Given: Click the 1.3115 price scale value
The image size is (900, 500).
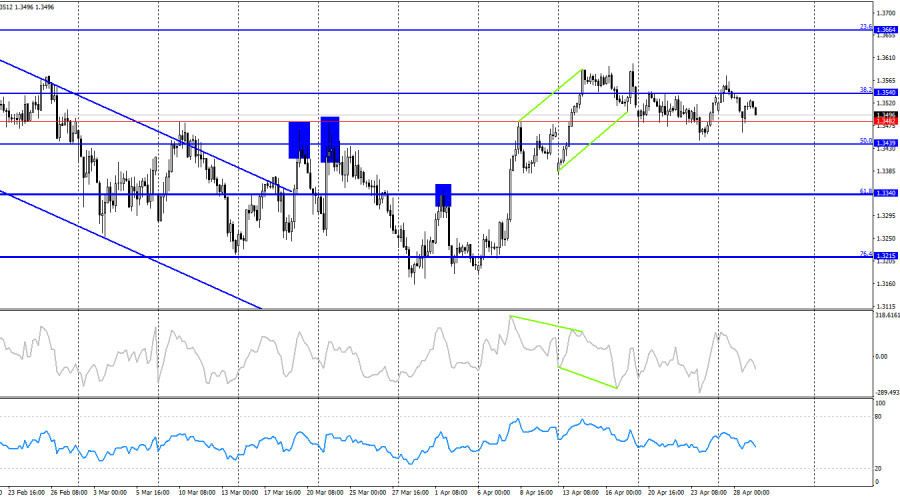Looking at the screenshot, I should coord(887,306).
